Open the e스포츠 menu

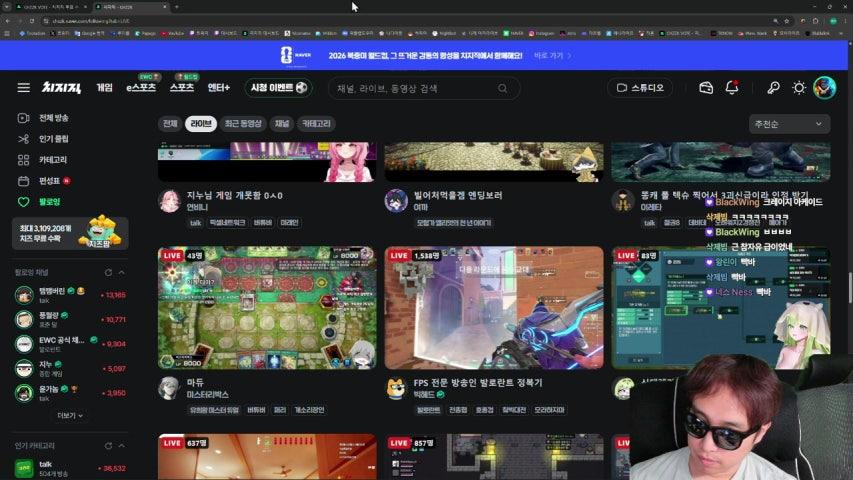point(141,88)
